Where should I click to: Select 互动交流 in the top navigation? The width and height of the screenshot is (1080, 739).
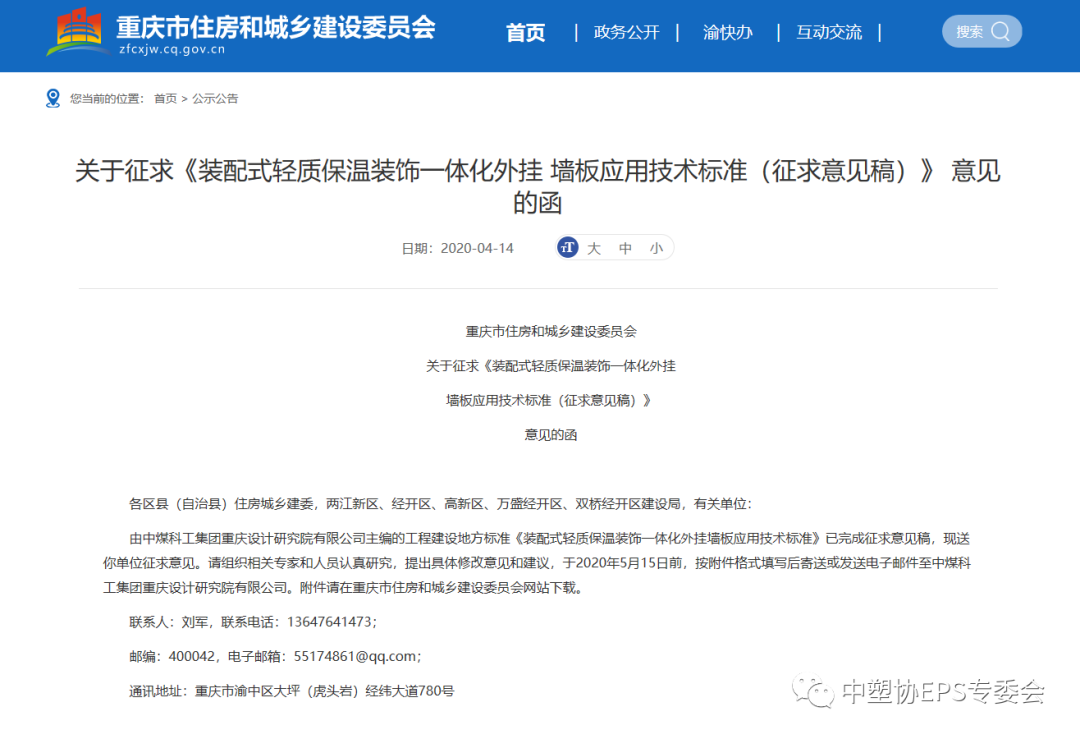(828, 33)
